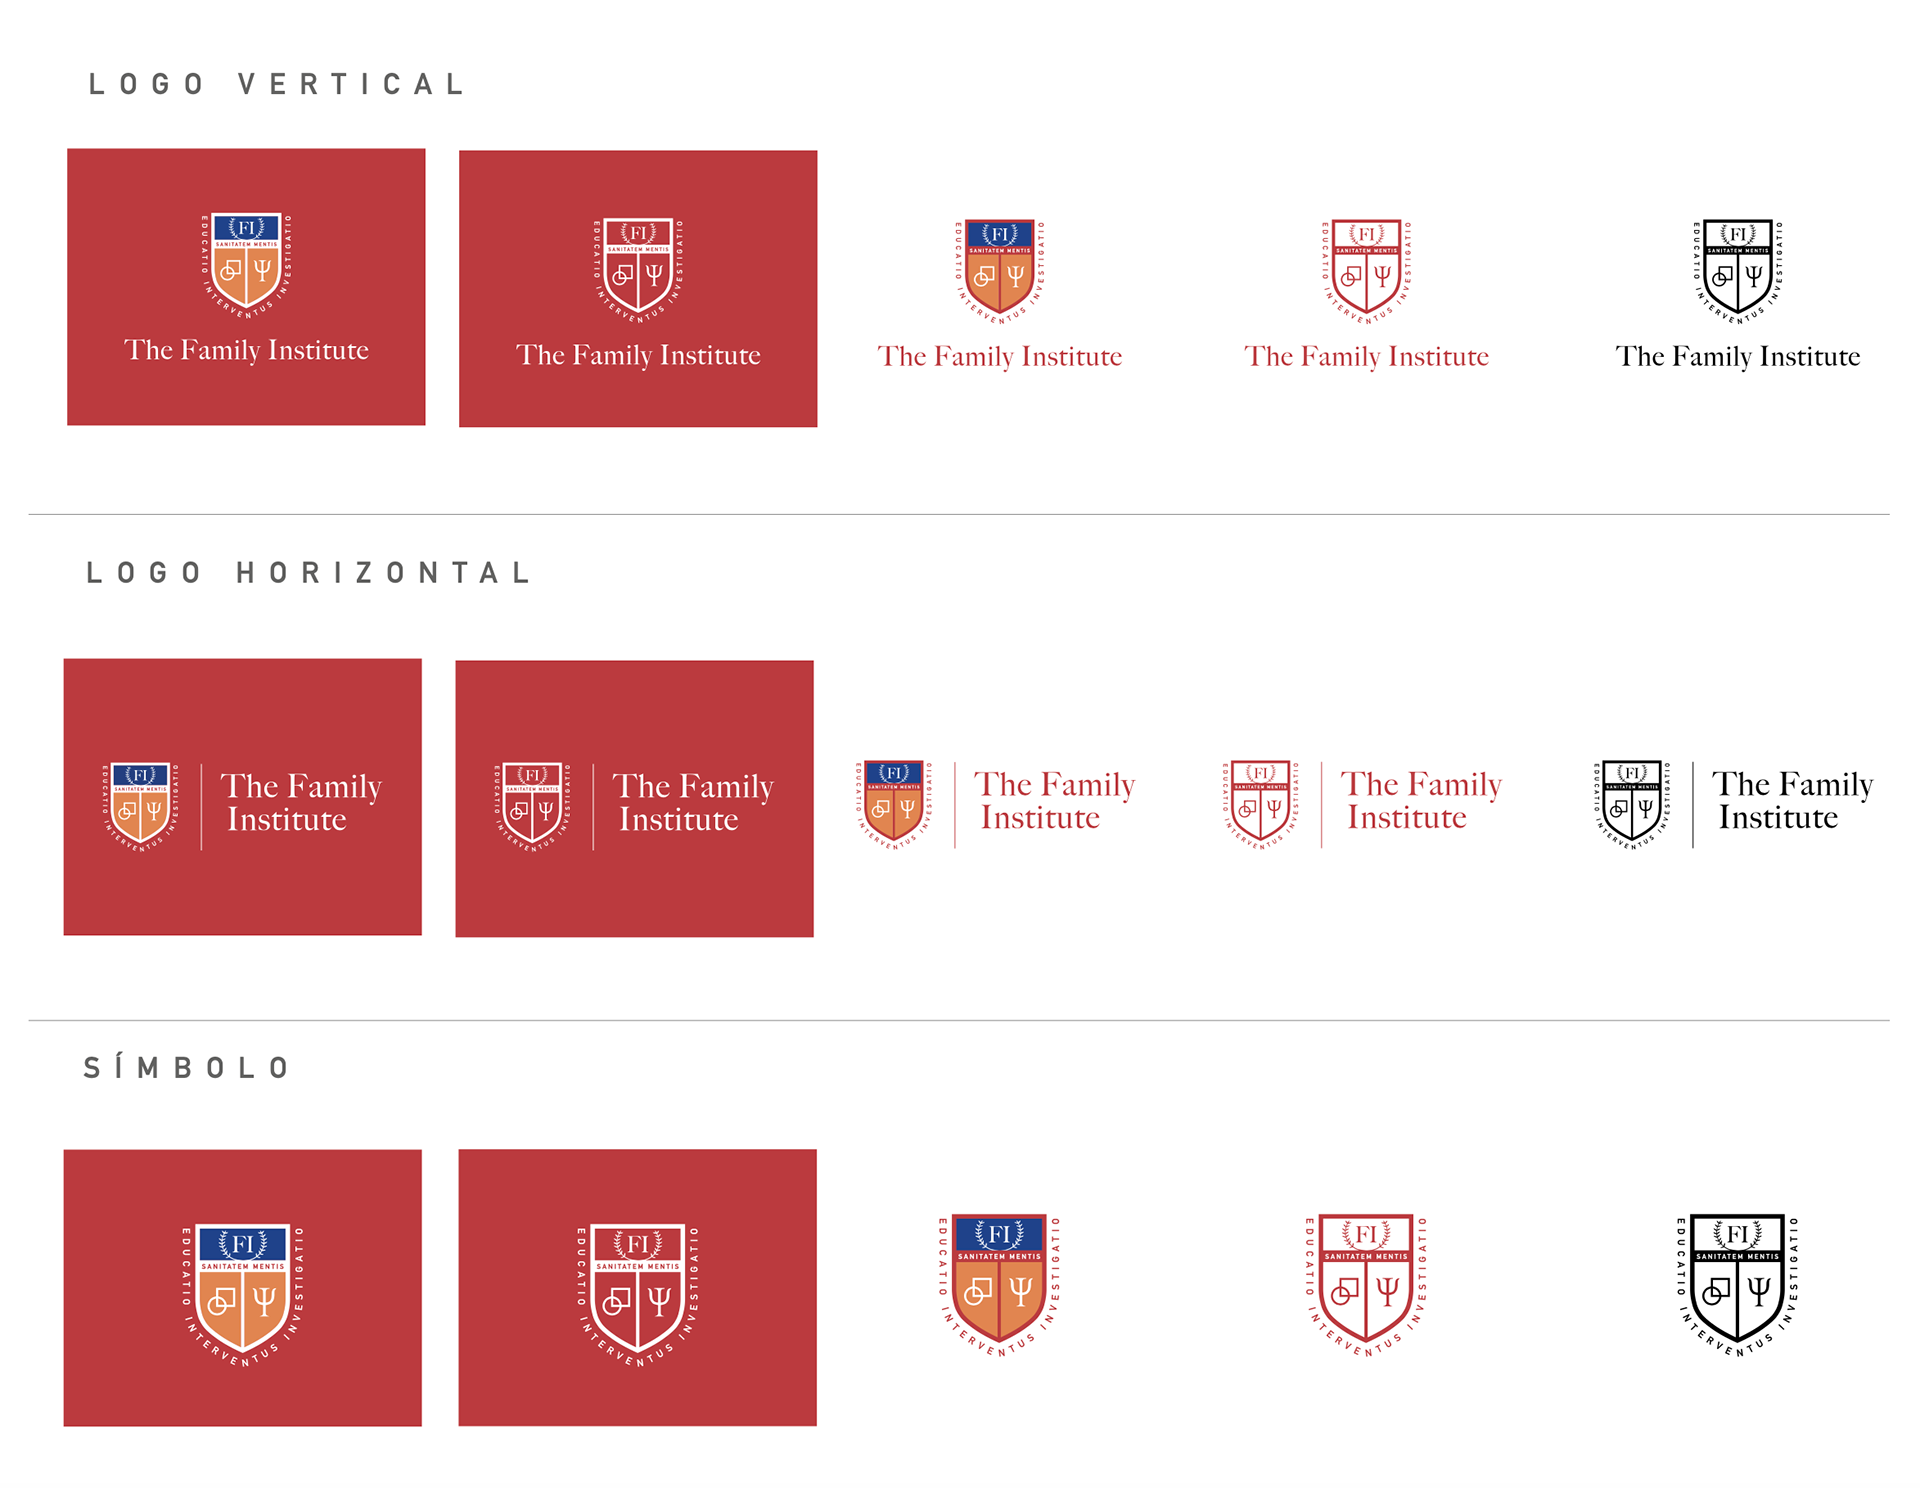Click full-color símbolo shield on white background

999,1284
